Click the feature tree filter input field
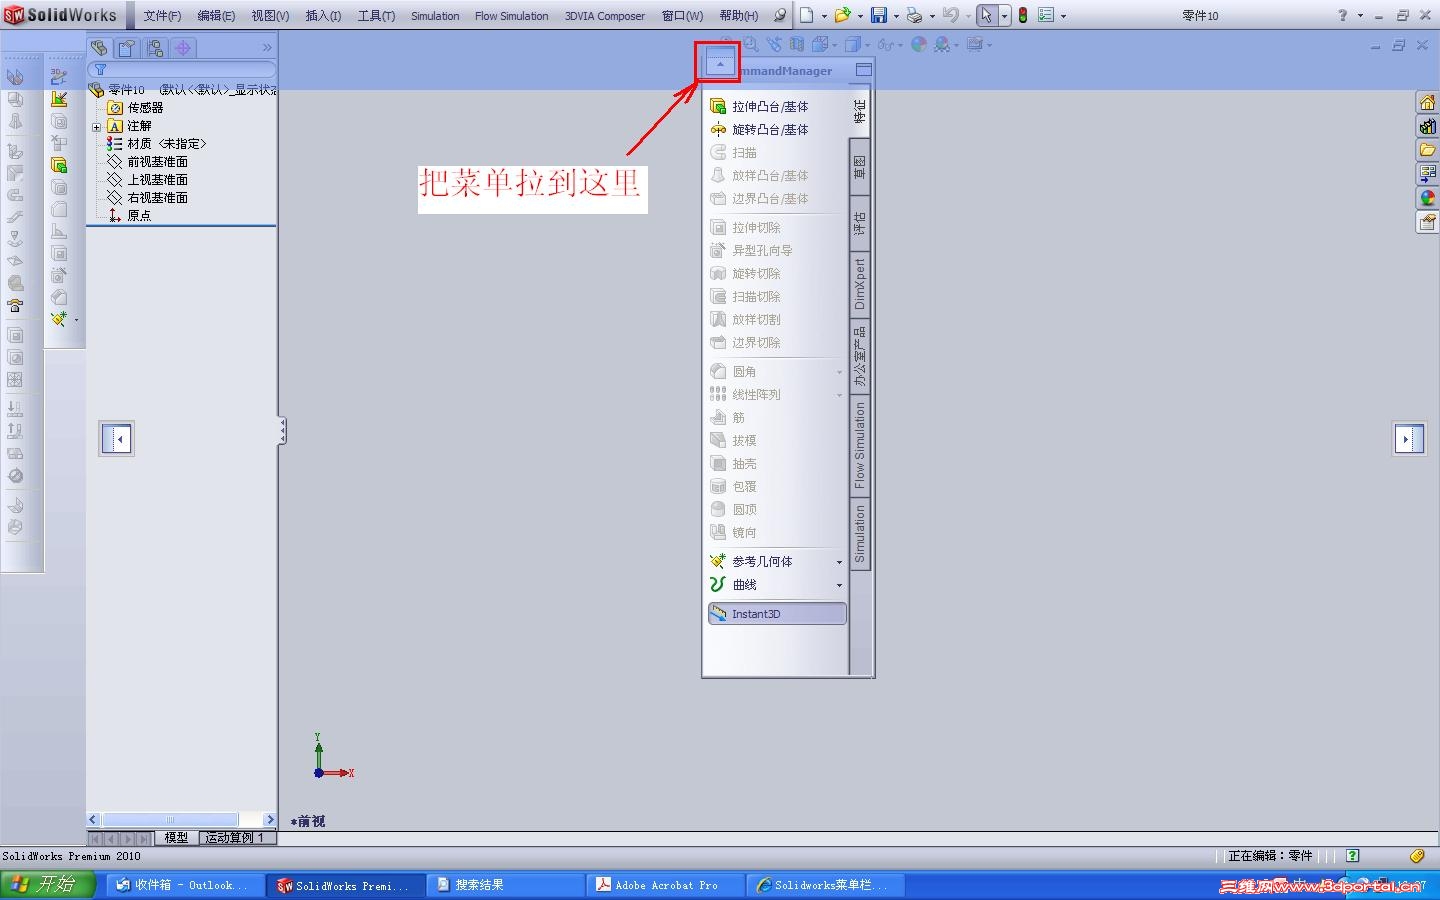1440x900 pixels. click(182, 70)
